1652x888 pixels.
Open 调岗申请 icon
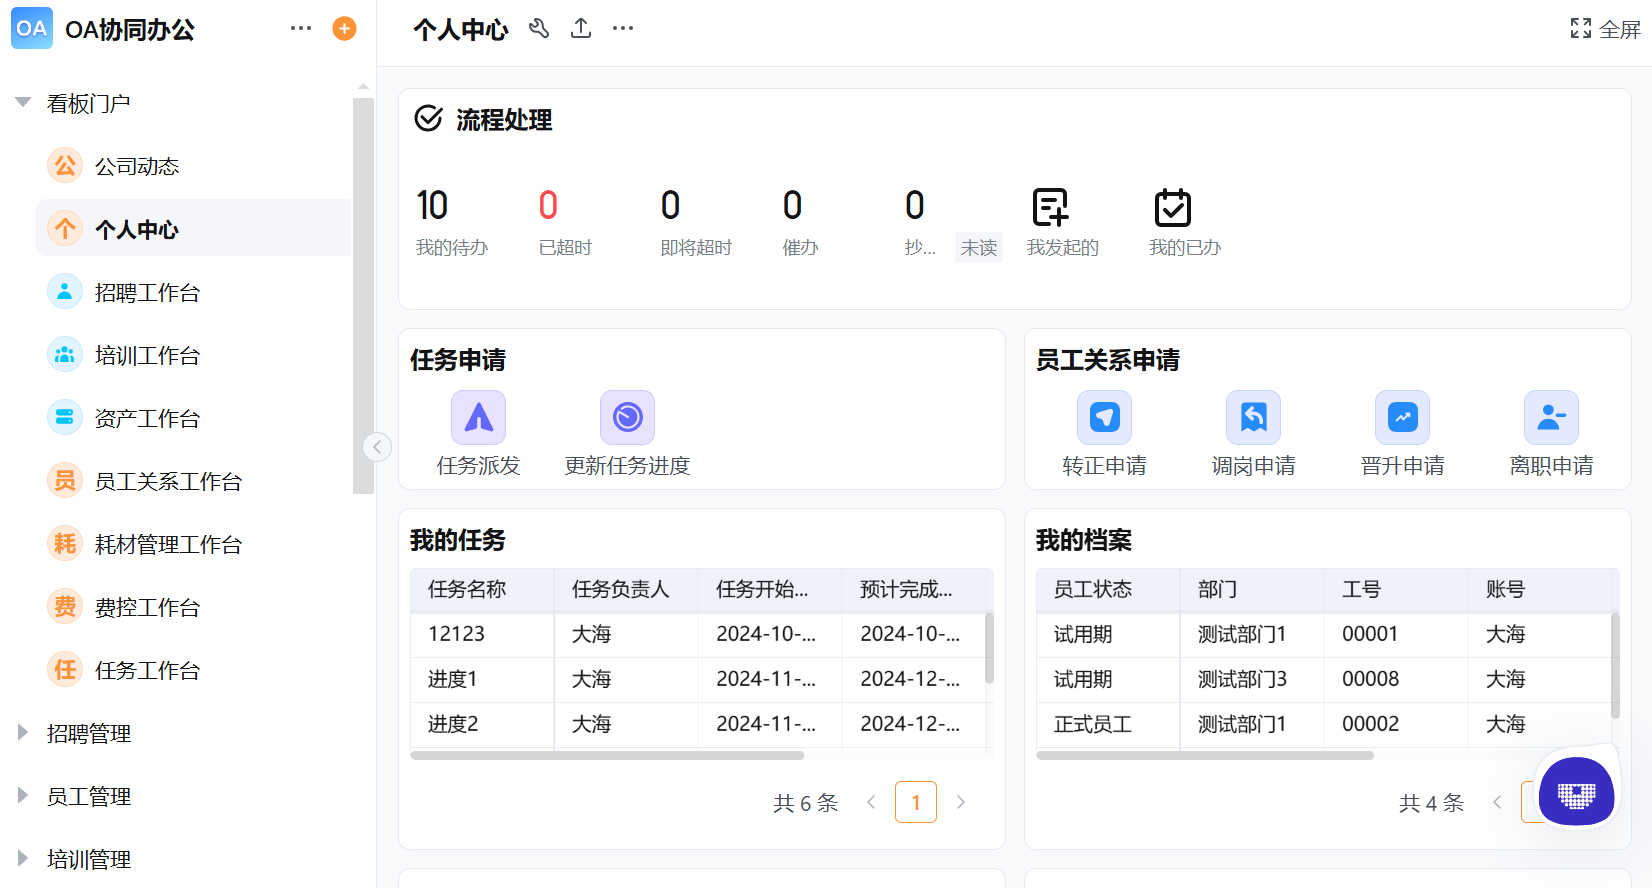1253,417
